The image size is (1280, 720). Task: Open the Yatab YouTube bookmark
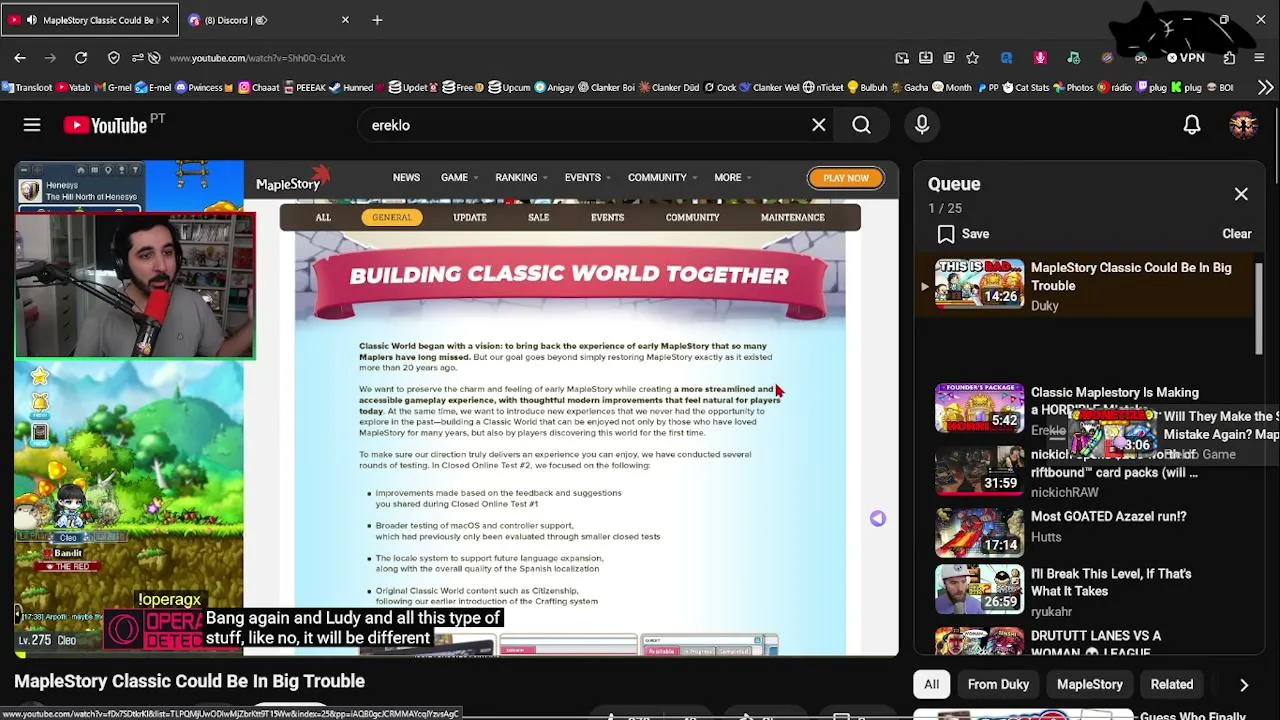(74, 88)
